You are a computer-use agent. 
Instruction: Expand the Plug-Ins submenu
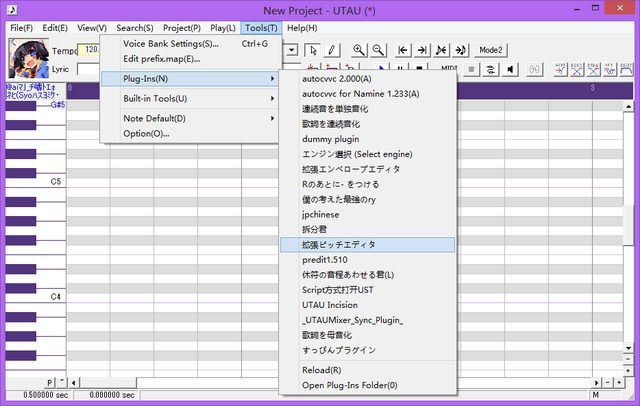(190, 78)
